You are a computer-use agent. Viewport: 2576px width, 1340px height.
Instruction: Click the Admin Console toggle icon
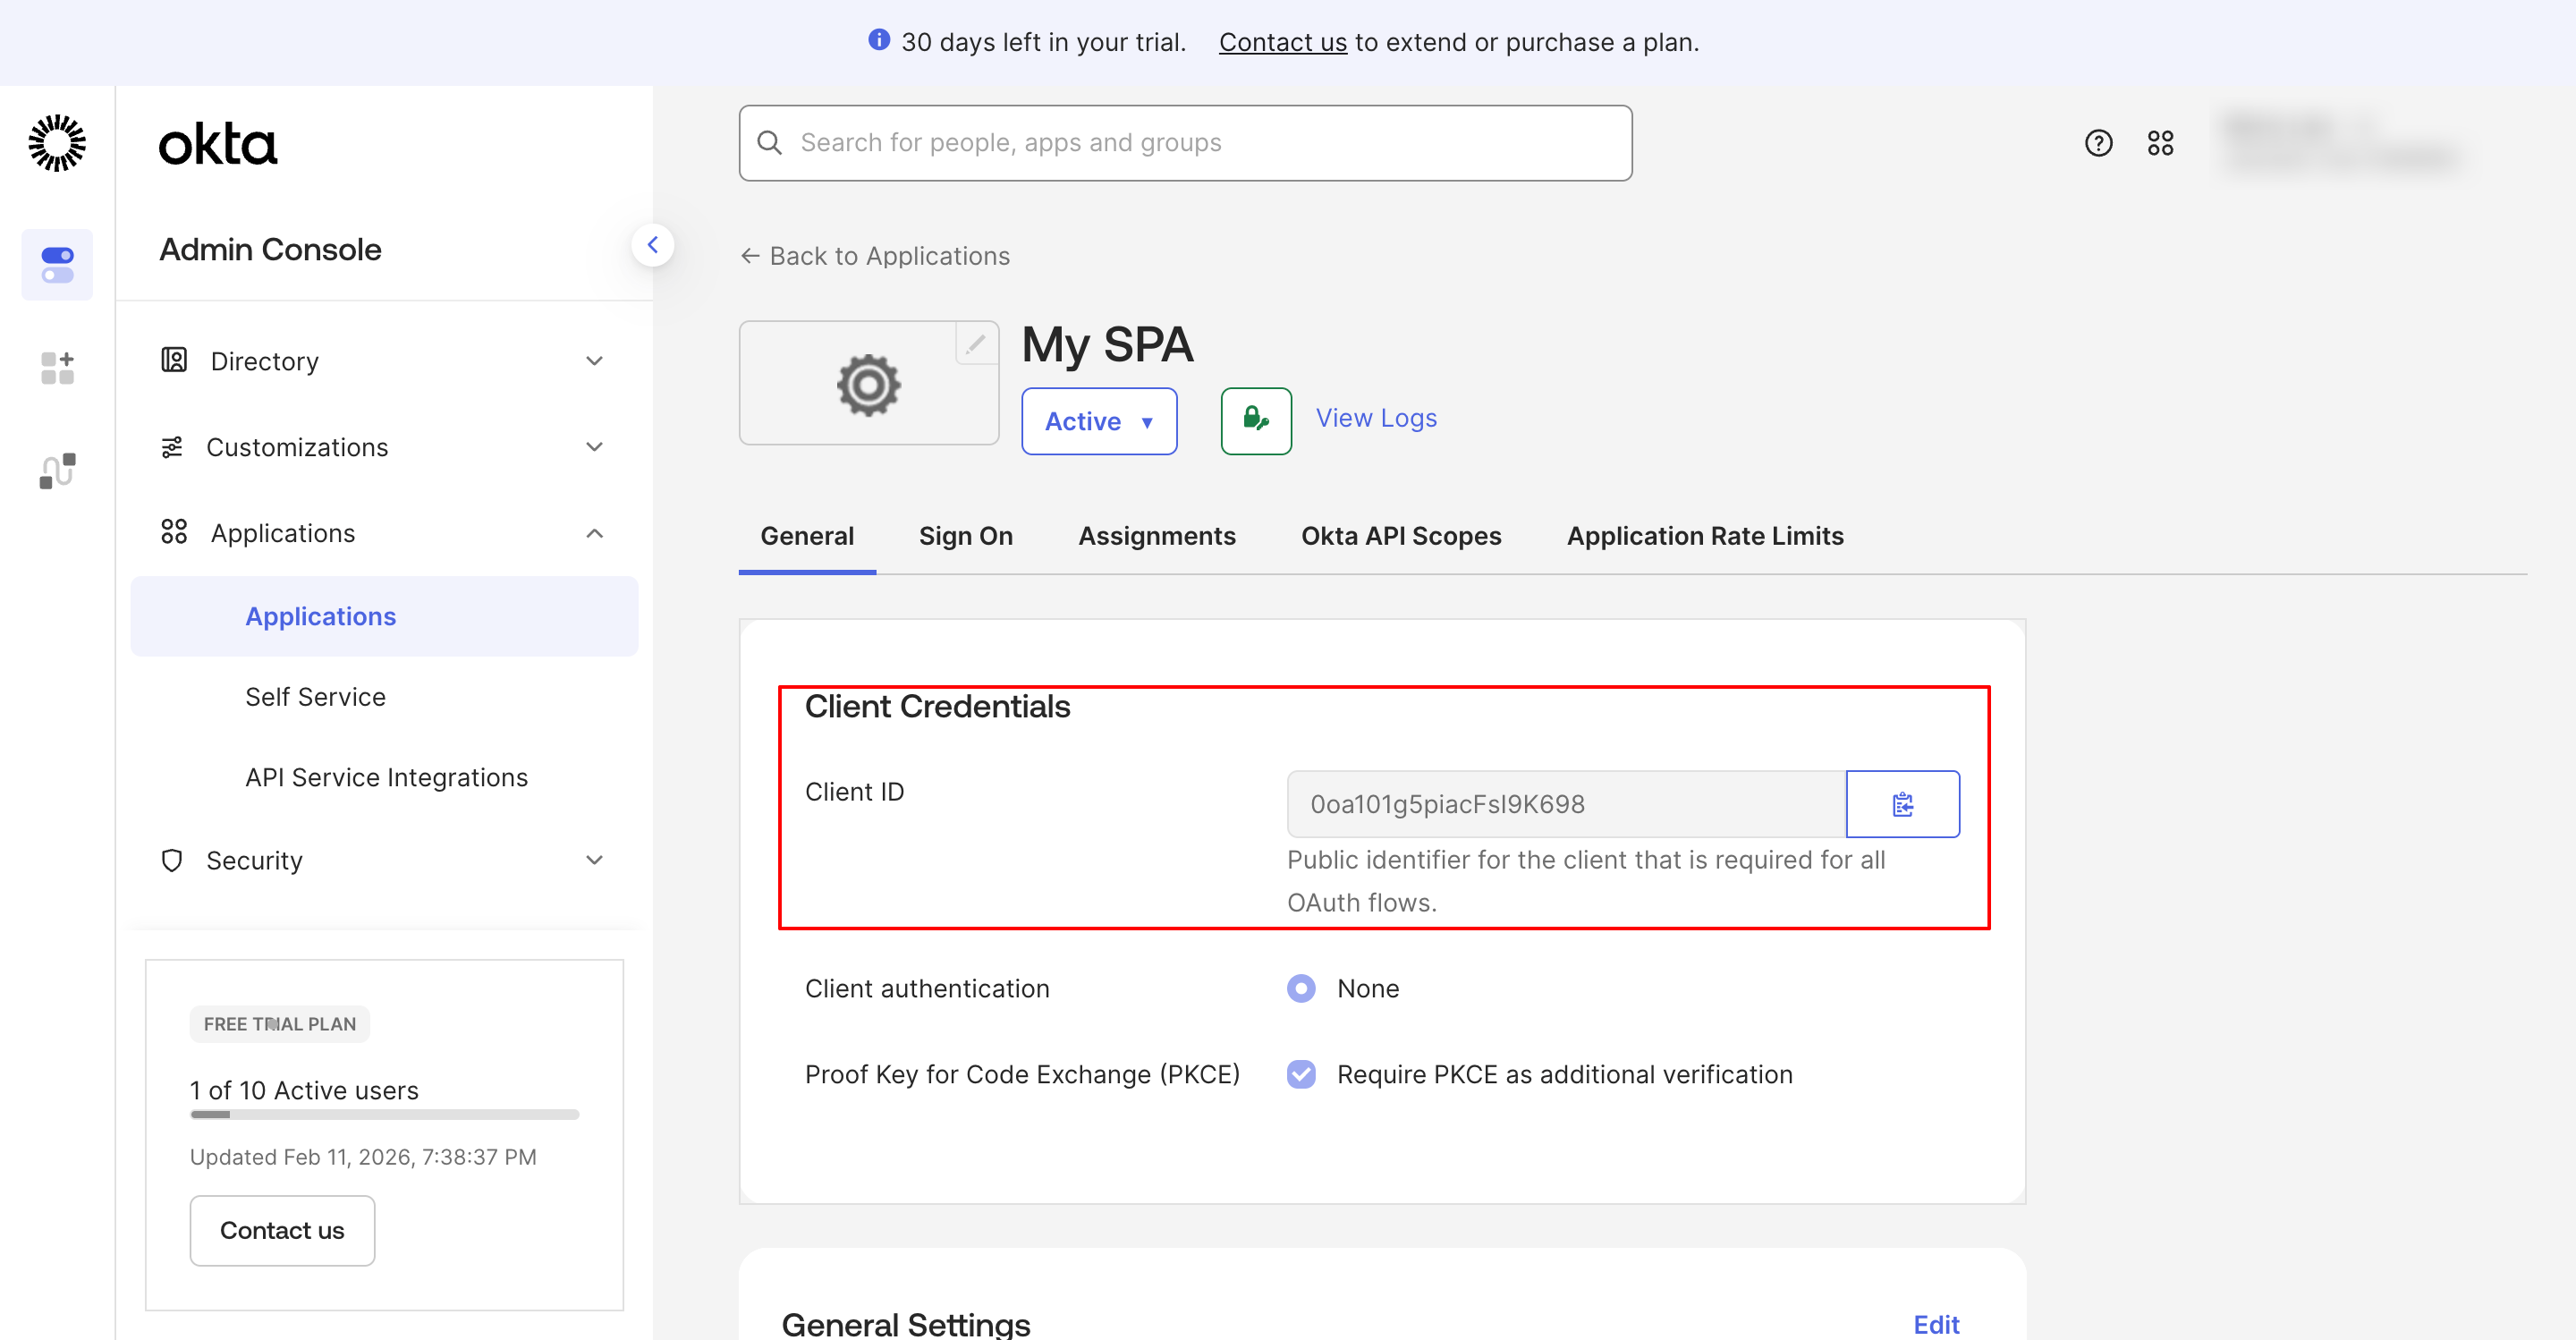tap(57, 265)
